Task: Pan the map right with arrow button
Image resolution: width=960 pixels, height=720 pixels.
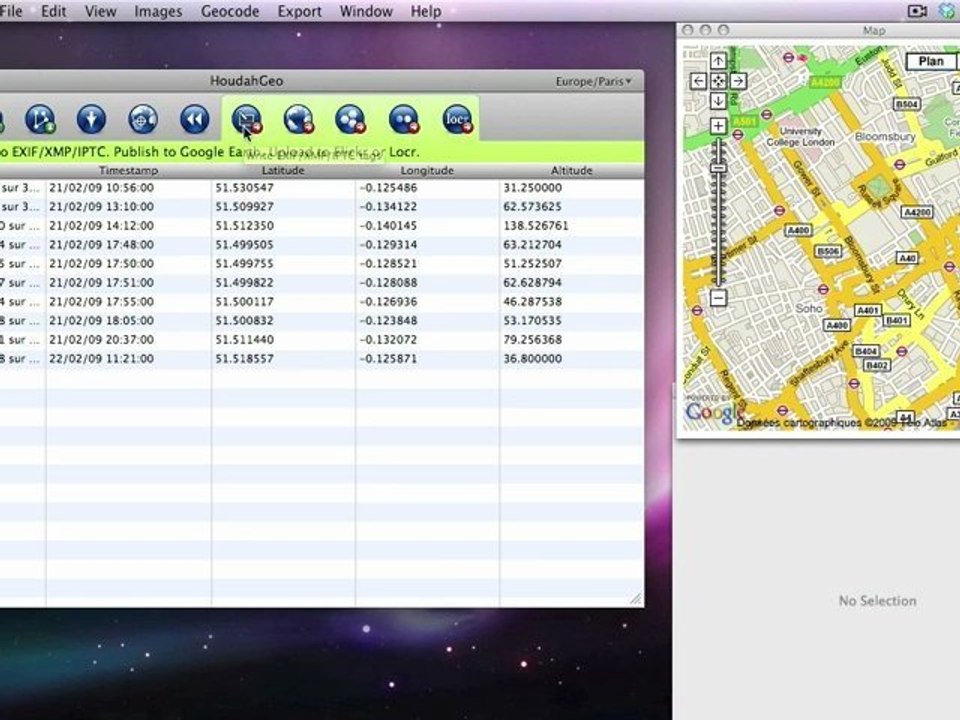Action: pyautogui.click(x=738, y=81)
